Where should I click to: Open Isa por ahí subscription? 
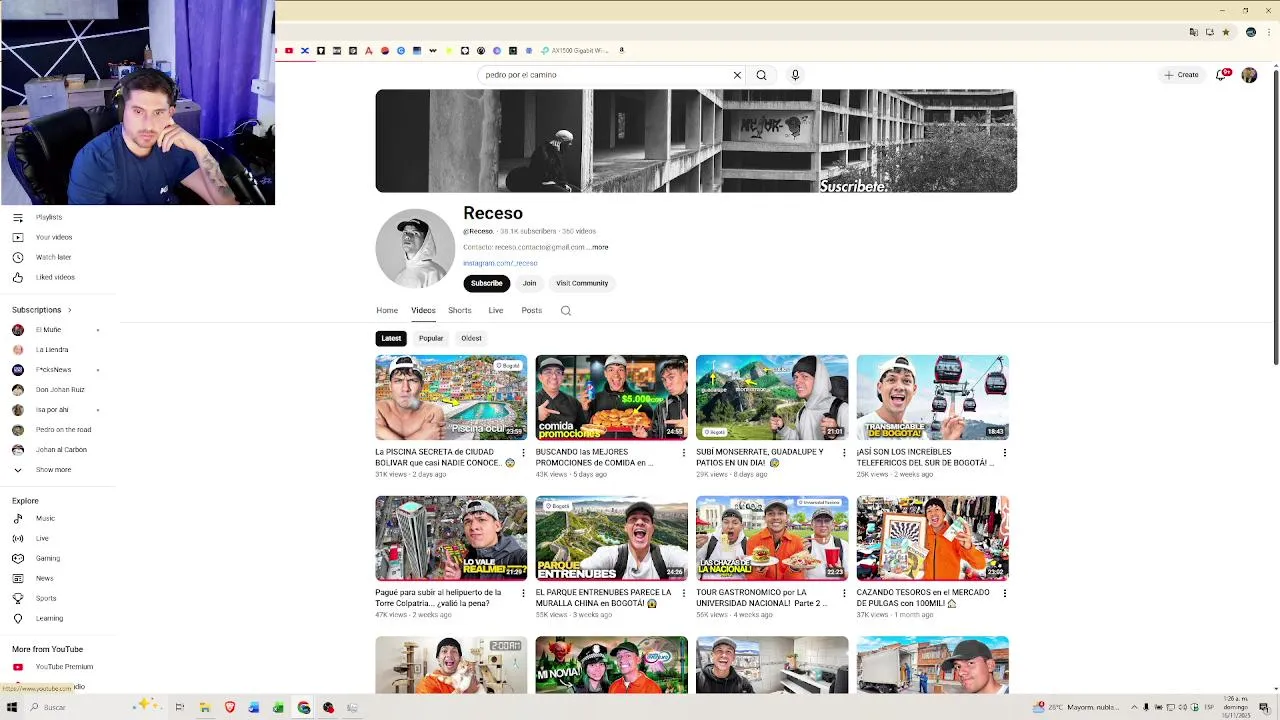[52, 410]
